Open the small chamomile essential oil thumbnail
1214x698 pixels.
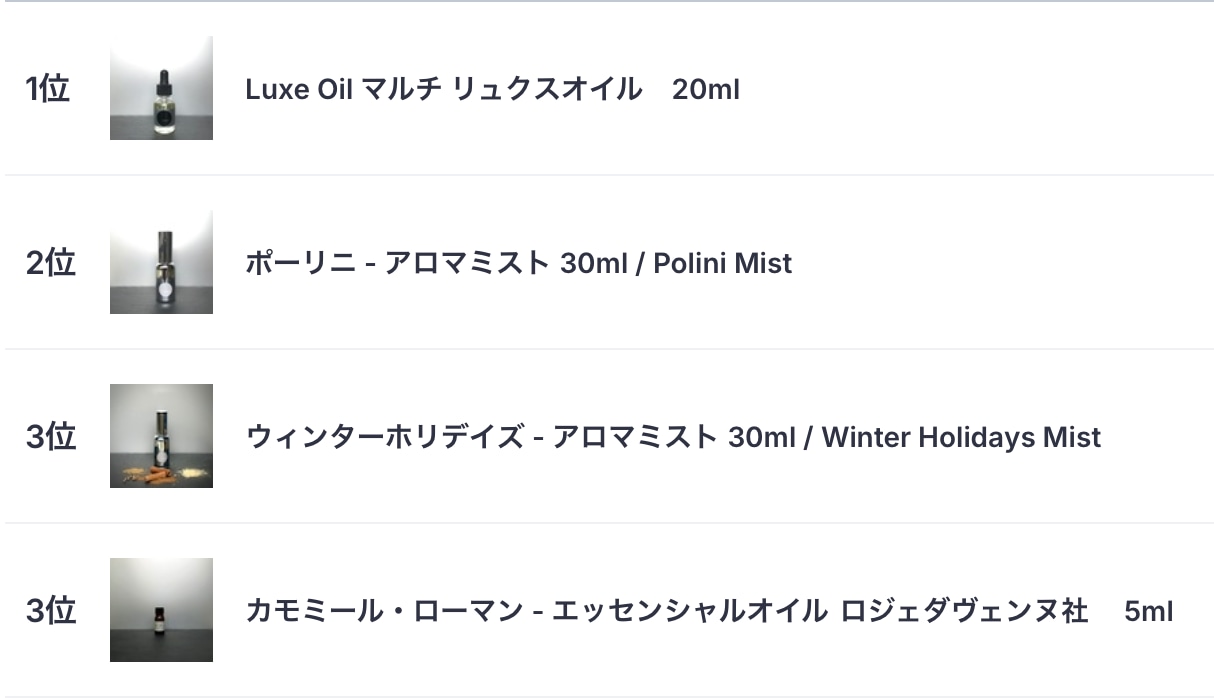coord(161,610)
